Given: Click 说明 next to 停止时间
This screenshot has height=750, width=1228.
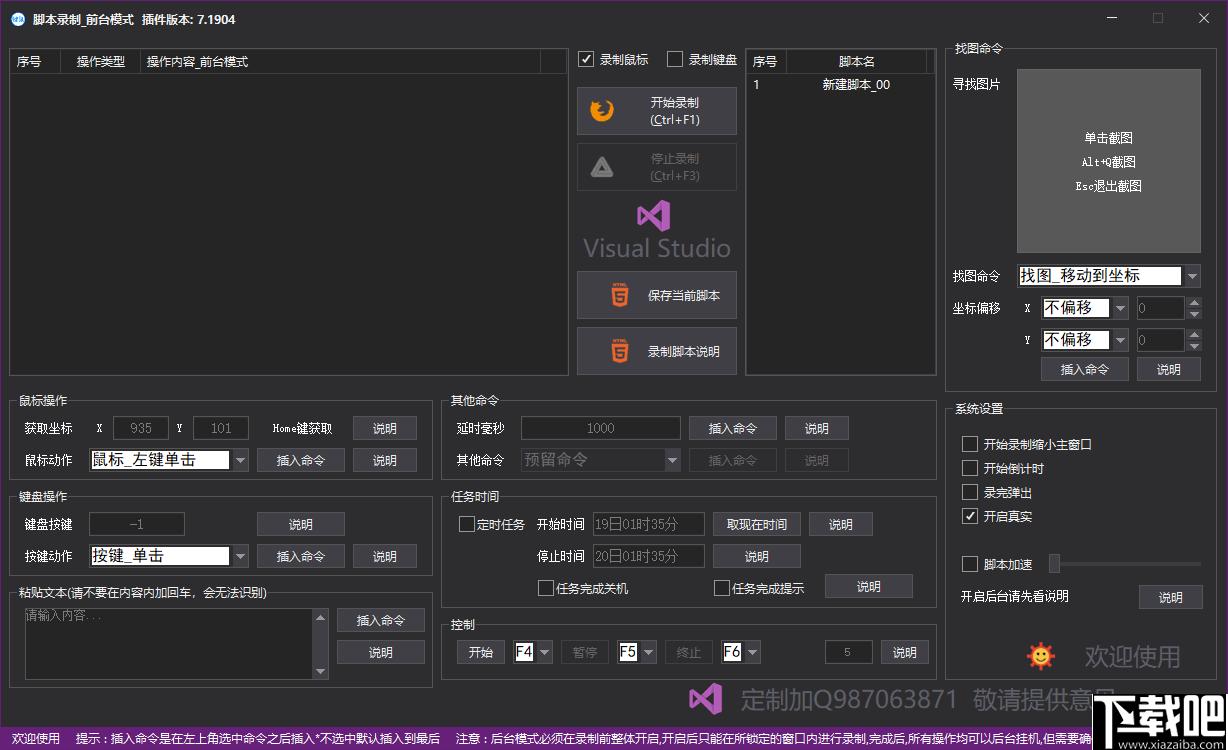Looking at the screenshot, I should click(x=757, y=556).
